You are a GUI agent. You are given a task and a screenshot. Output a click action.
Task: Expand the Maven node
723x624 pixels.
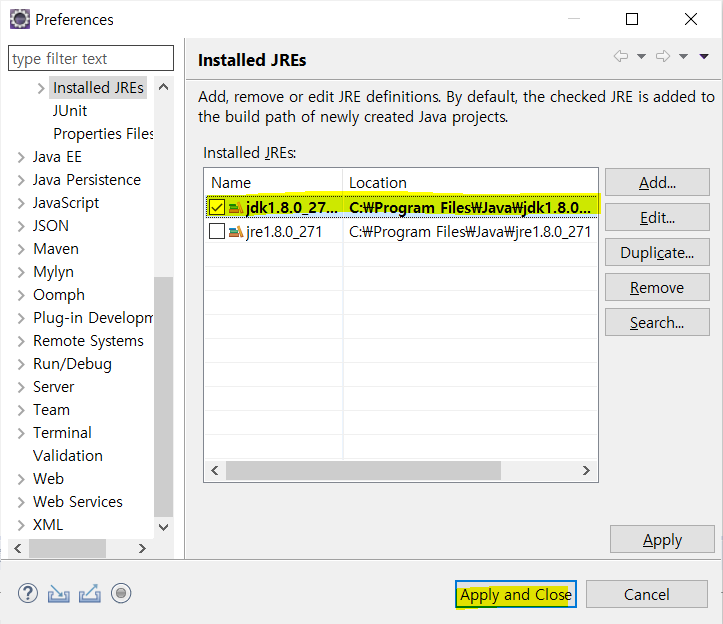click(x=21, y=250)
